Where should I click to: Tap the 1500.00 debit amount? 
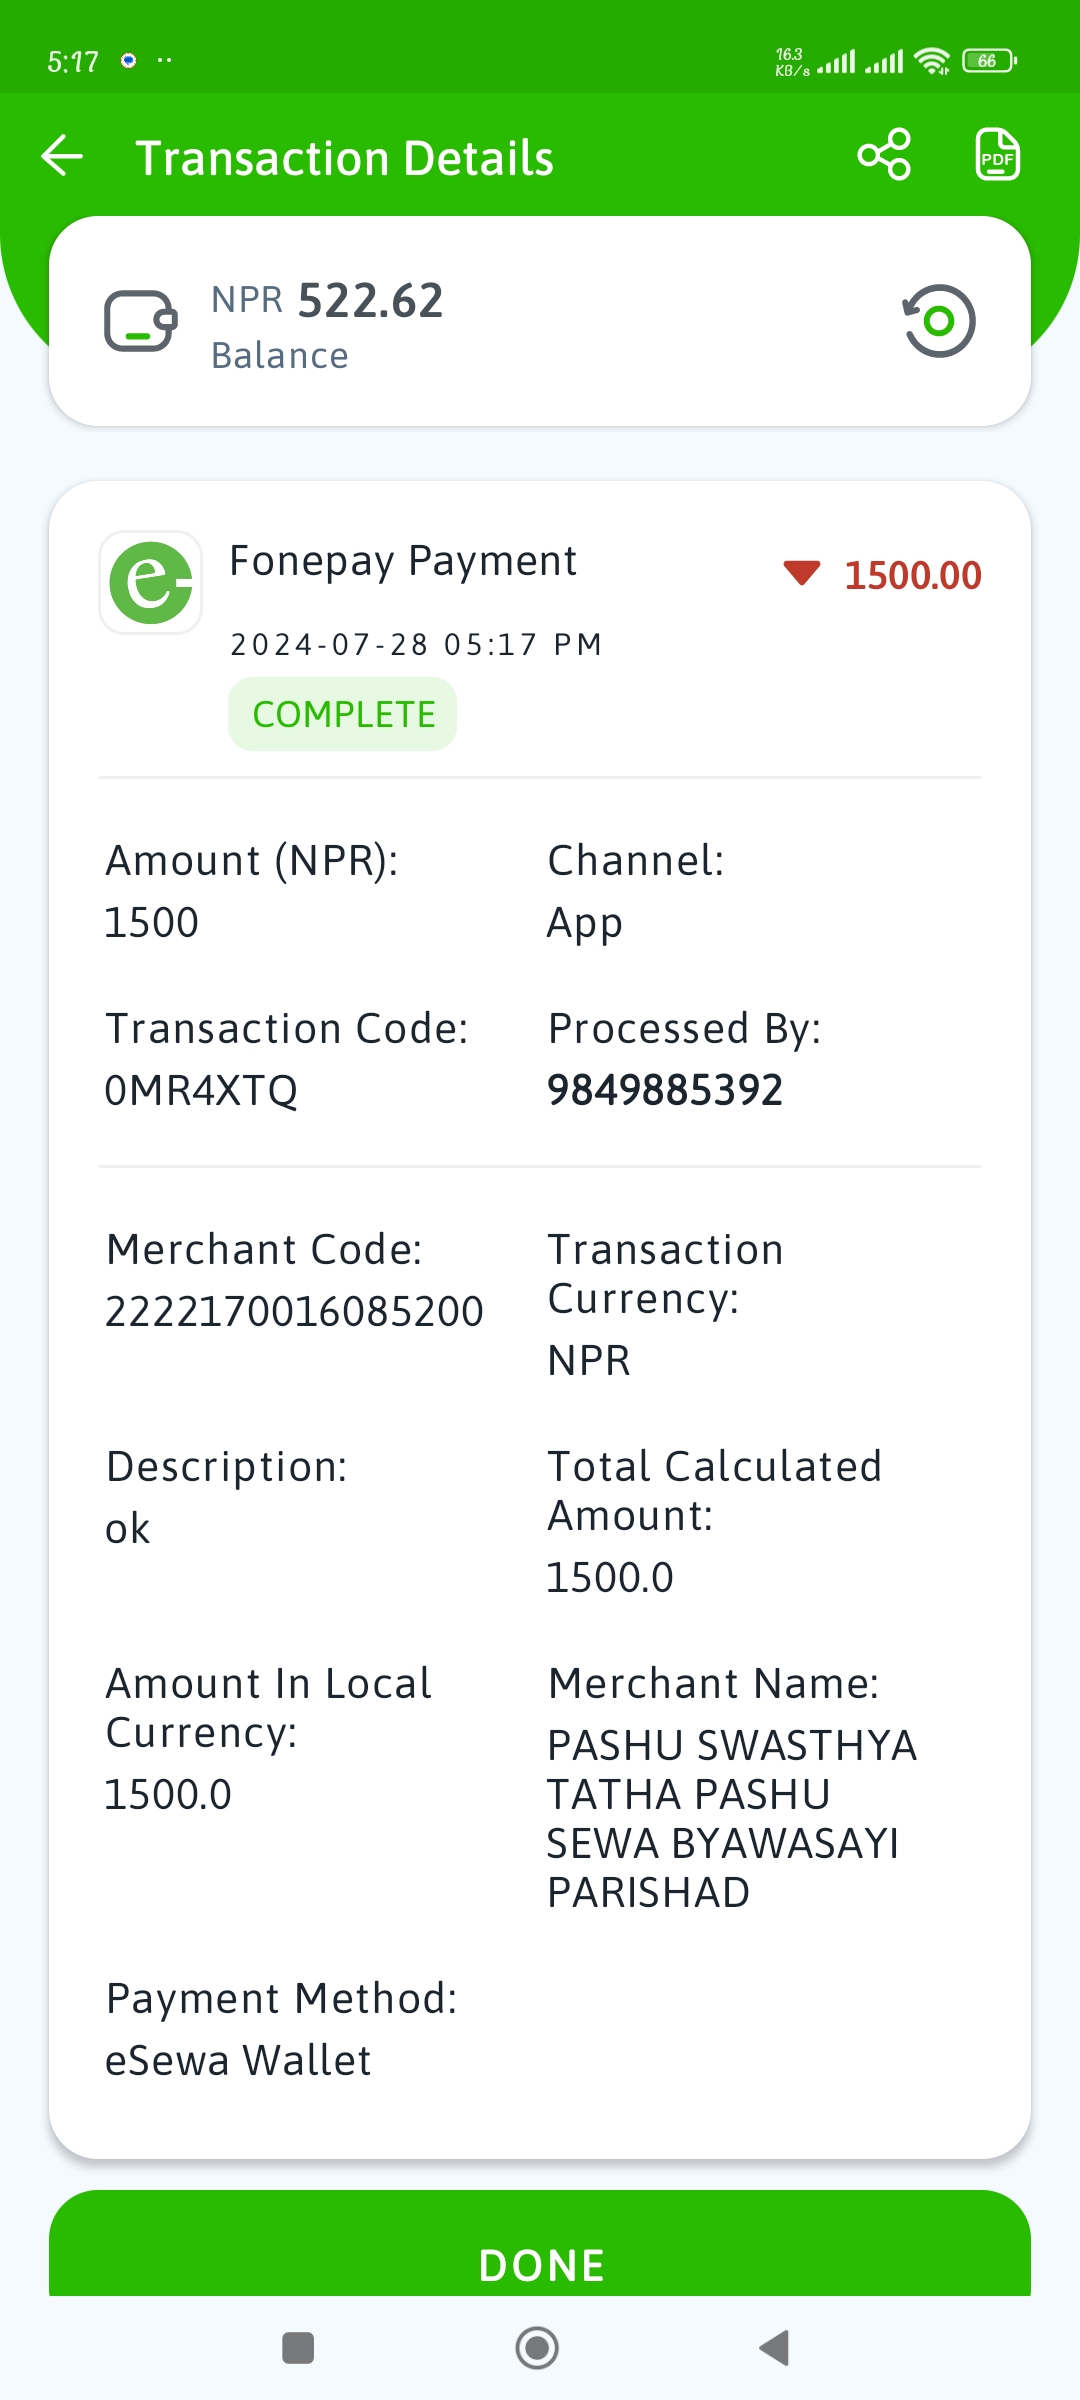point(913,575)
